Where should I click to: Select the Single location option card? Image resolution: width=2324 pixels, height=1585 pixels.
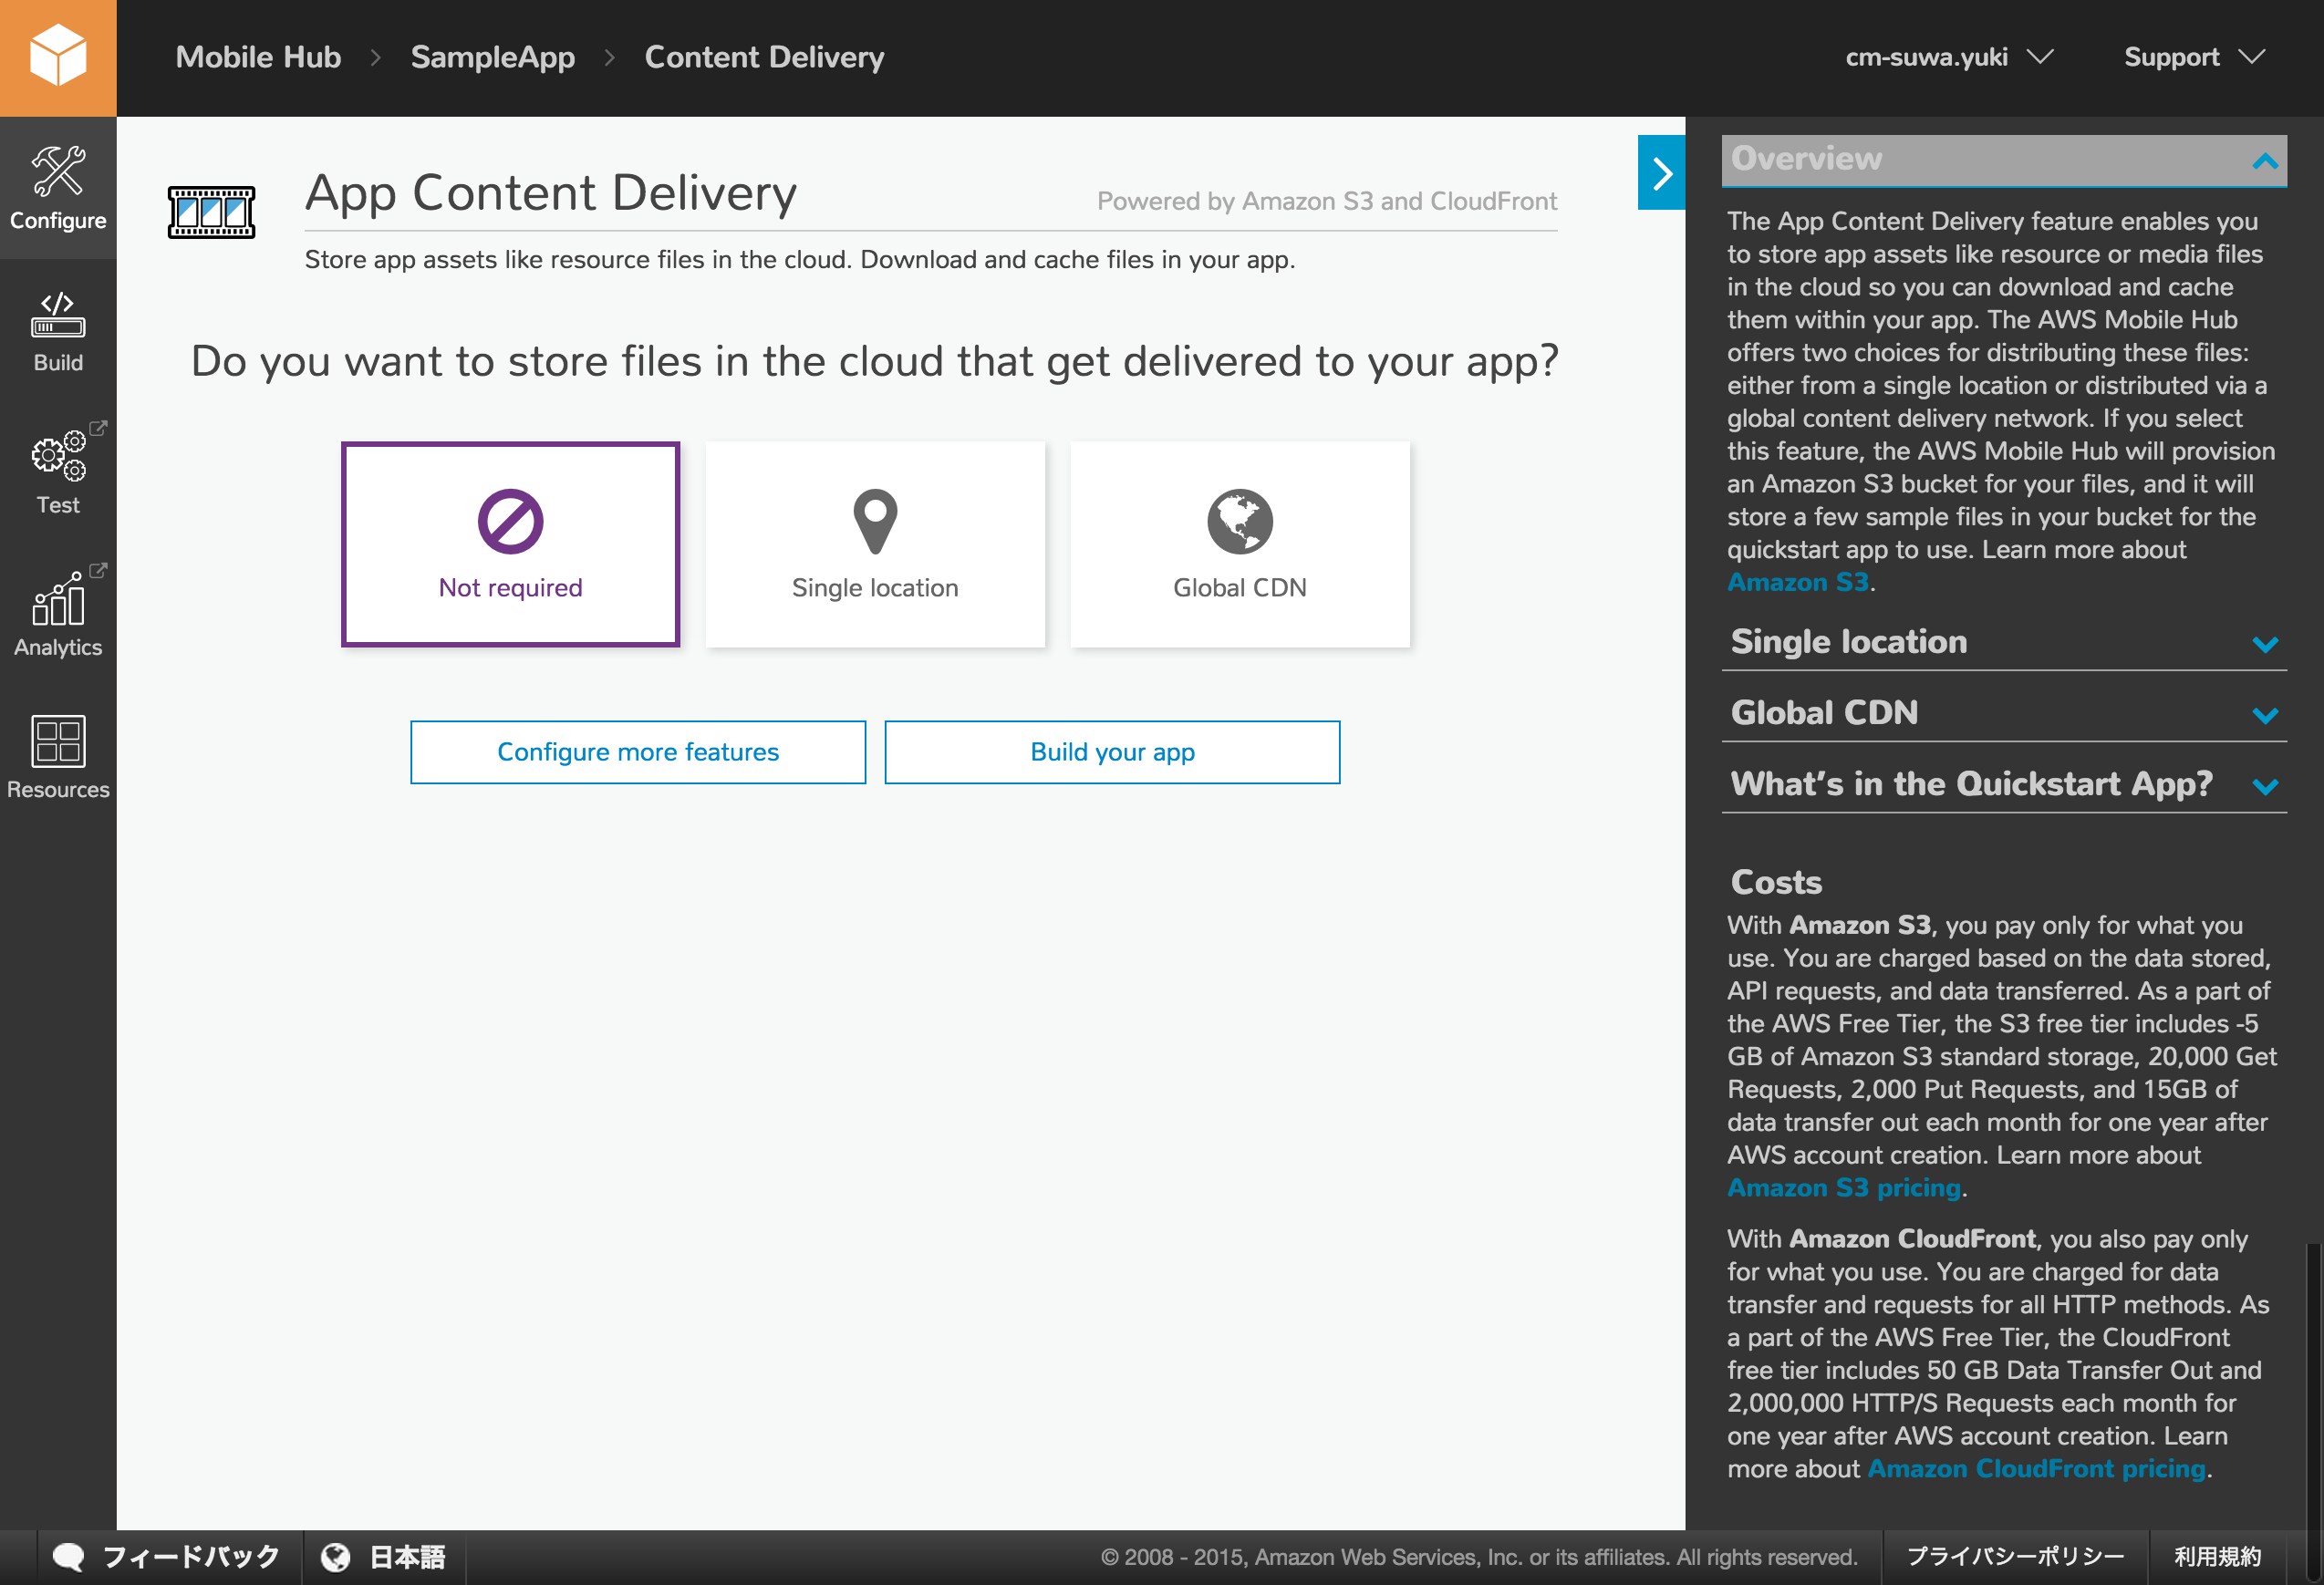pos(875,544)
